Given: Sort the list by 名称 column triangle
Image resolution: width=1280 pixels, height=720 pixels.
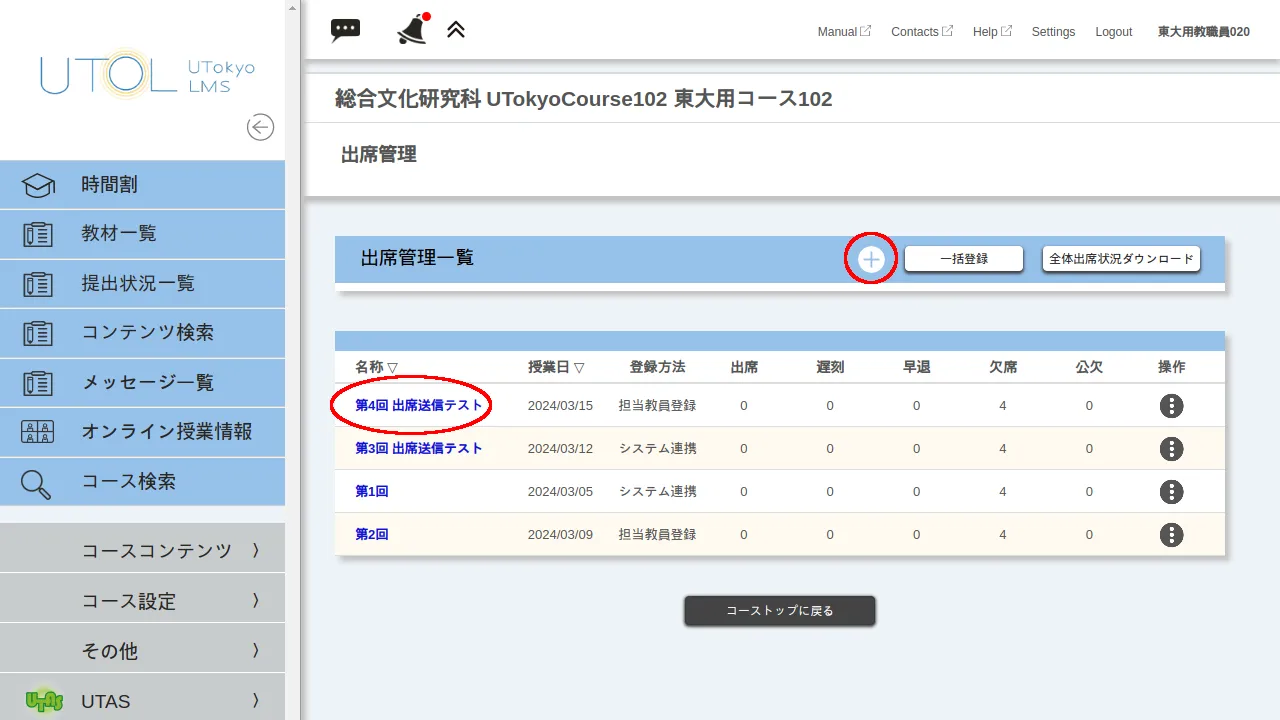Looking at the screenshot, I should coord(392,368).
